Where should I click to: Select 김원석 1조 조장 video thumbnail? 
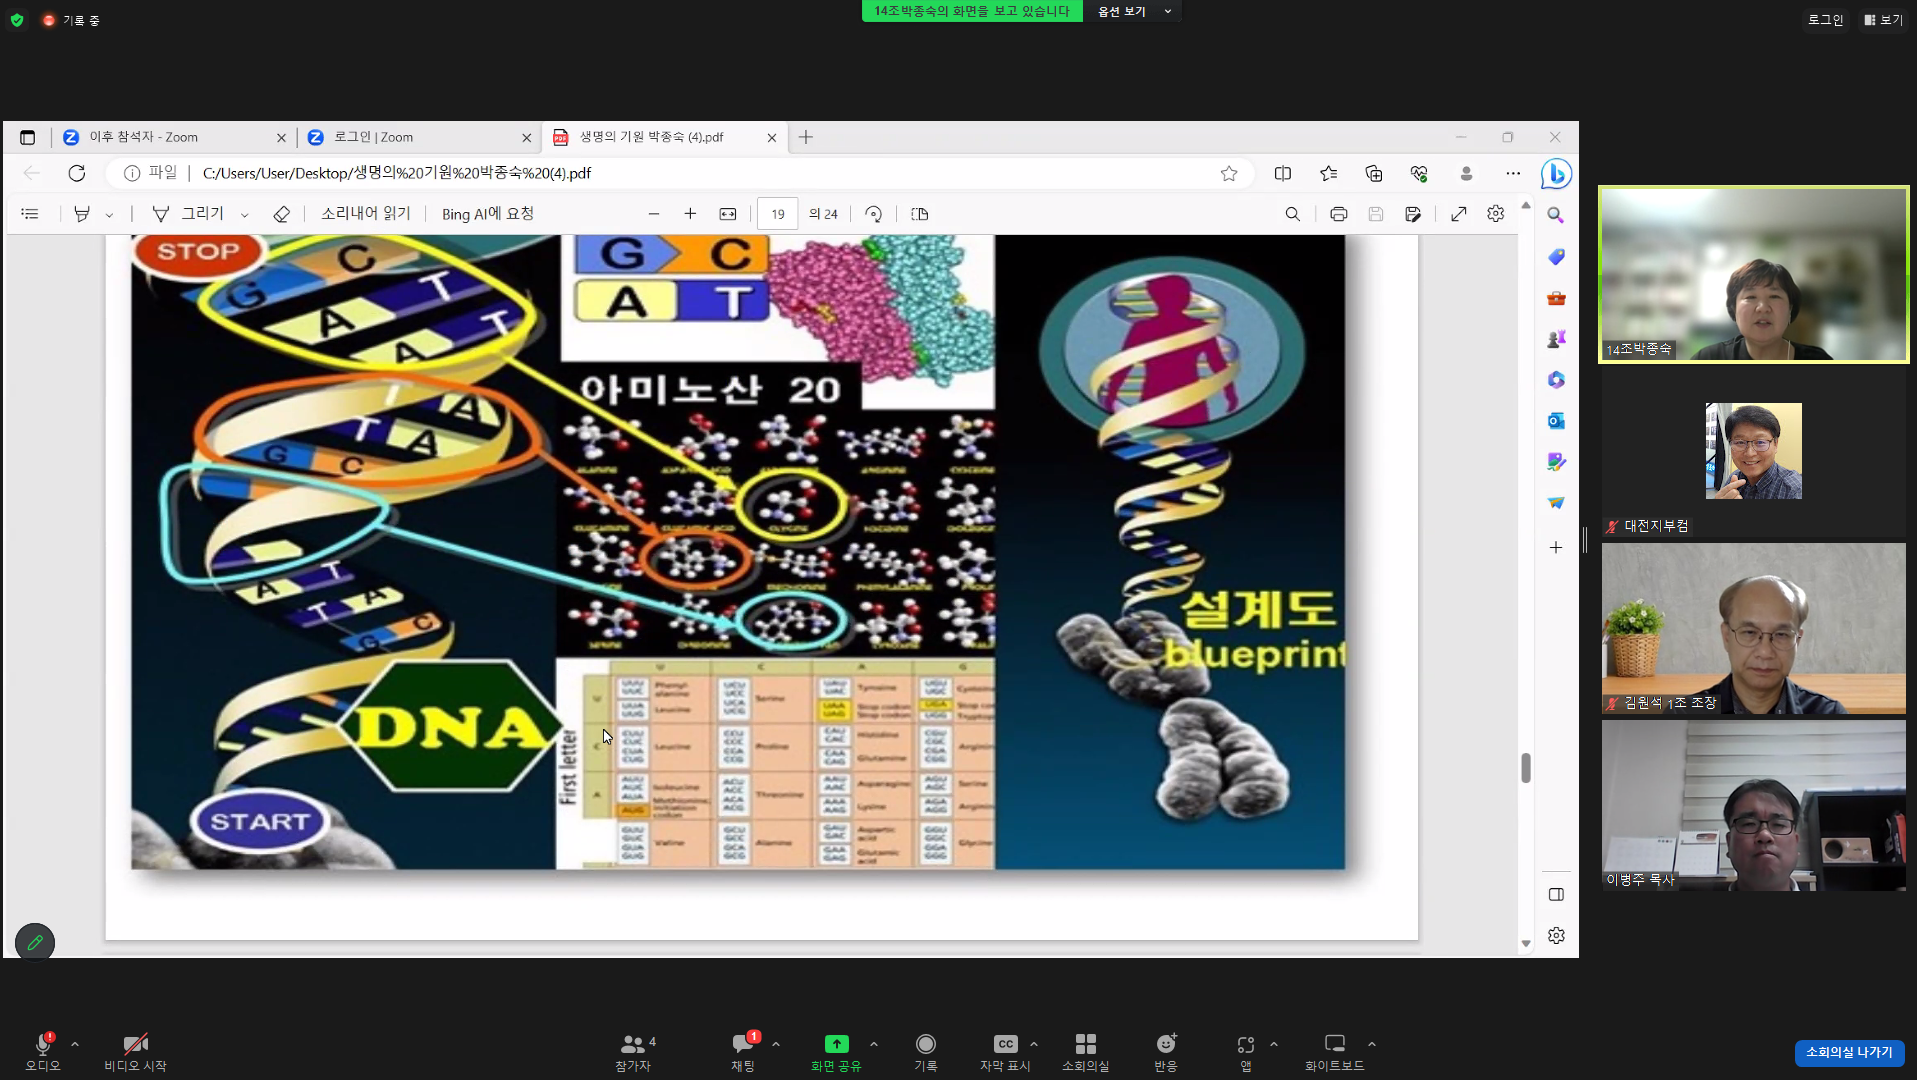pos(1753,628)
